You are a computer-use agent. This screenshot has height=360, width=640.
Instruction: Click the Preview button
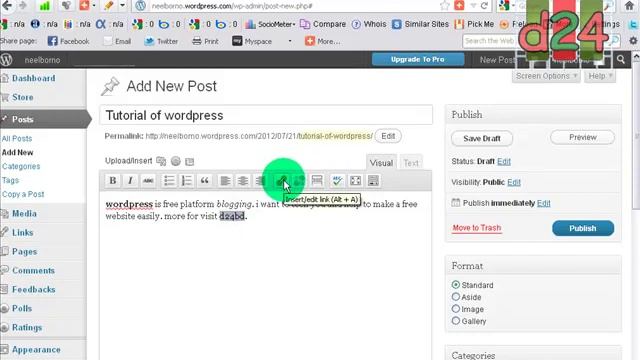[x=582, y=138]
